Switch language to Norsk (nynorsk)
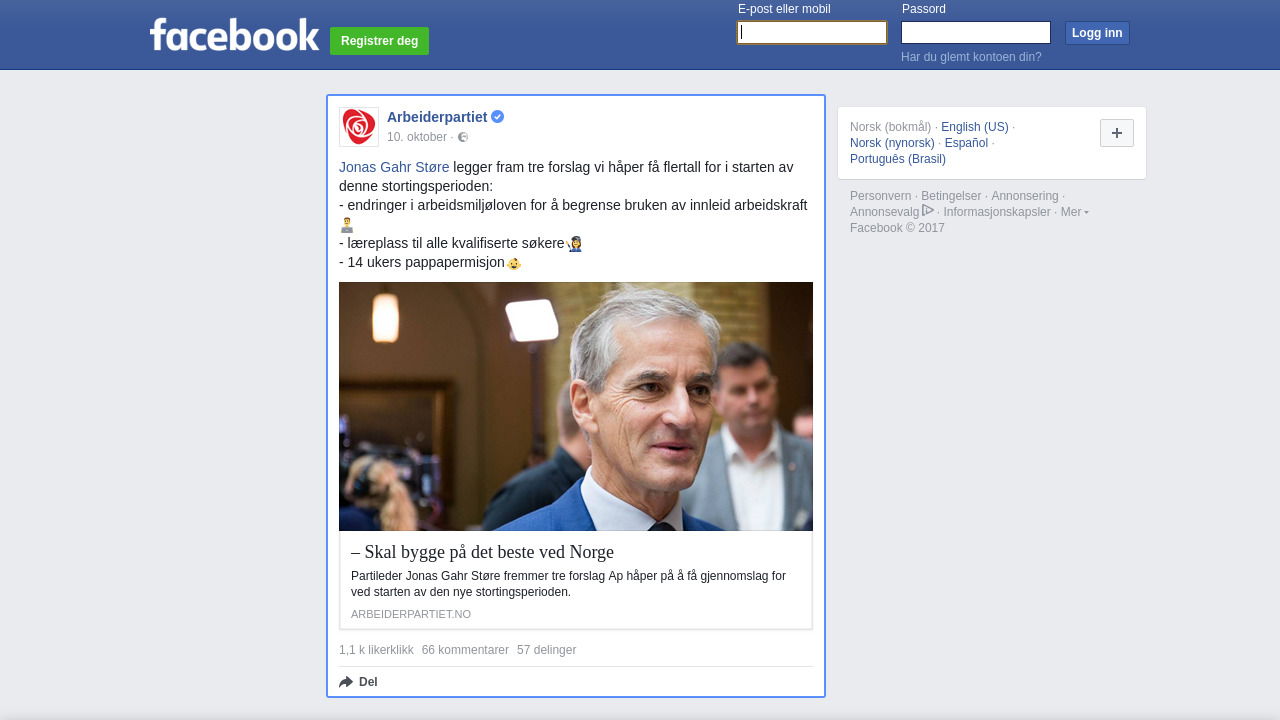Screen dimensions: 1280x720 892,143
